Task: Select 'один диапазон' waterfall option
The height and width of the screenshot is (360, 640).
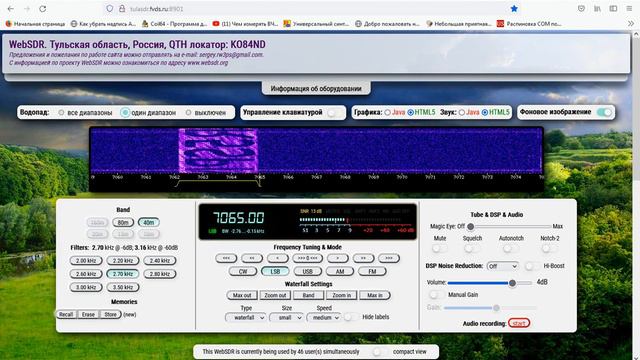Action: [x=125, y=112]
